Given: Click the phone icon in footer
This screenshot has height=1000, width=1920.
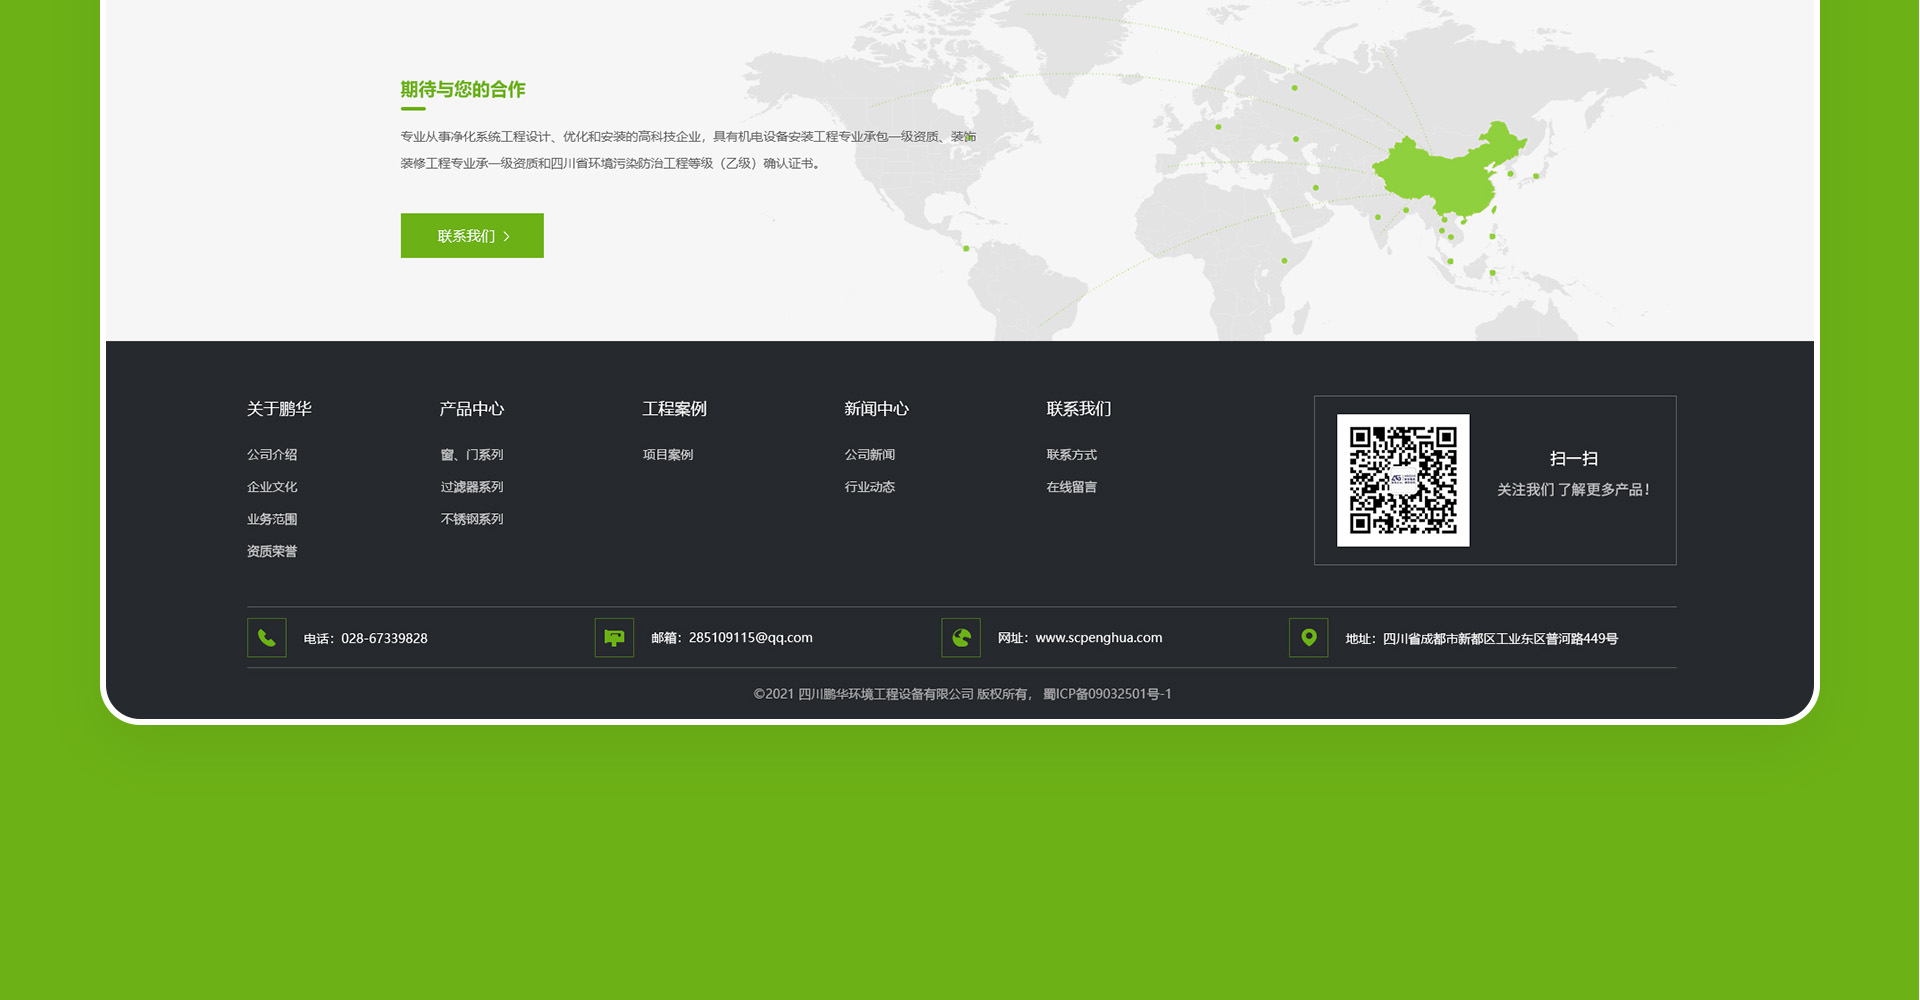Looking at the screenshot, I should click(267, 638).
